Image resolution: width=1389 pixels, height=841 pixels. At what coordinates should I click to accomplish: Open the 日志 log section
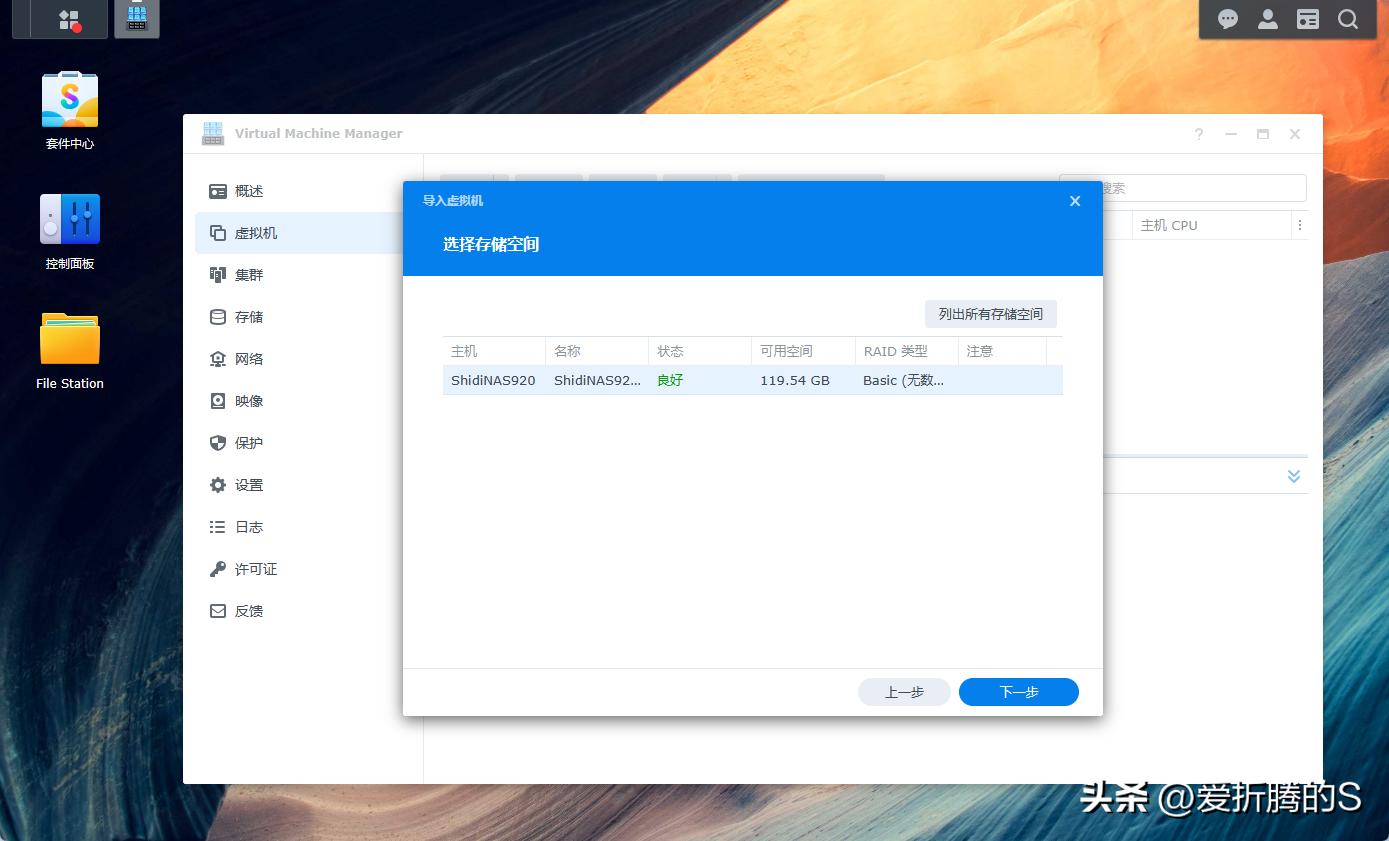coord(248,526)
